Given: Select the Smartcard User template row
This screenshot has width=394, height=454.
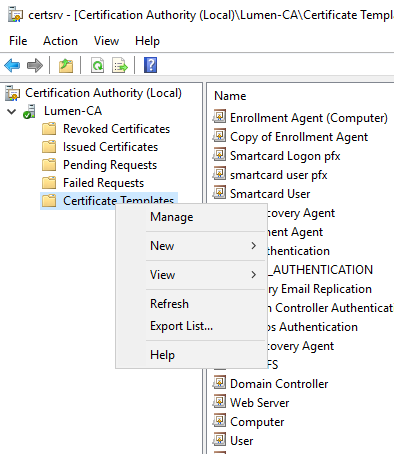Looking at the screenshot, I should pyautogui.click(x=270, y=194).
